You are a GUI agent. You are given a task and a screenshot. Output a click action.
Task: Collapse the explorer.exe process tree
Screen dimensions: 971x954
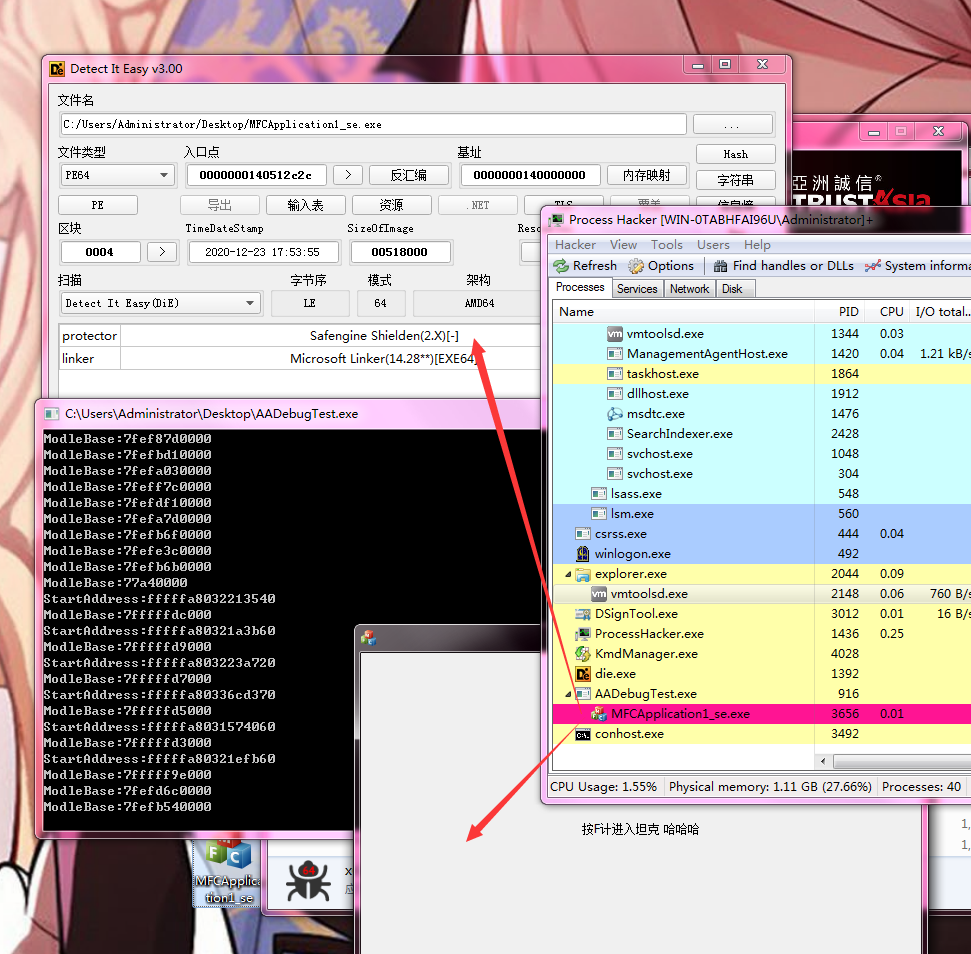pos(568,575)
